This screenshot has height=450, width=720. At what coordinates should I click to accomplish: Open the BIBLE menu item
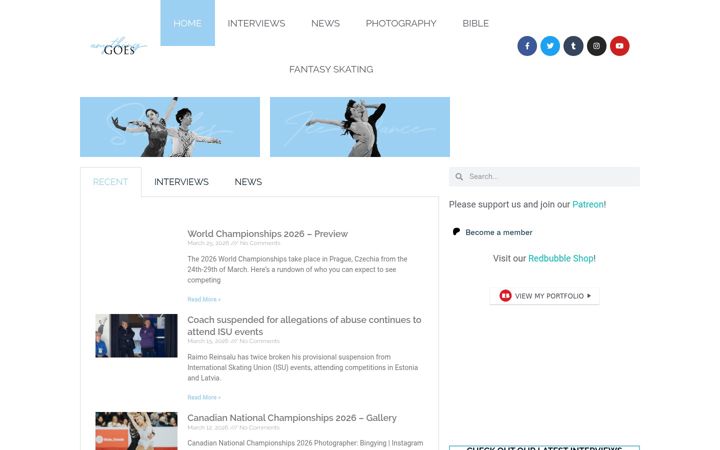pos(475,23)
